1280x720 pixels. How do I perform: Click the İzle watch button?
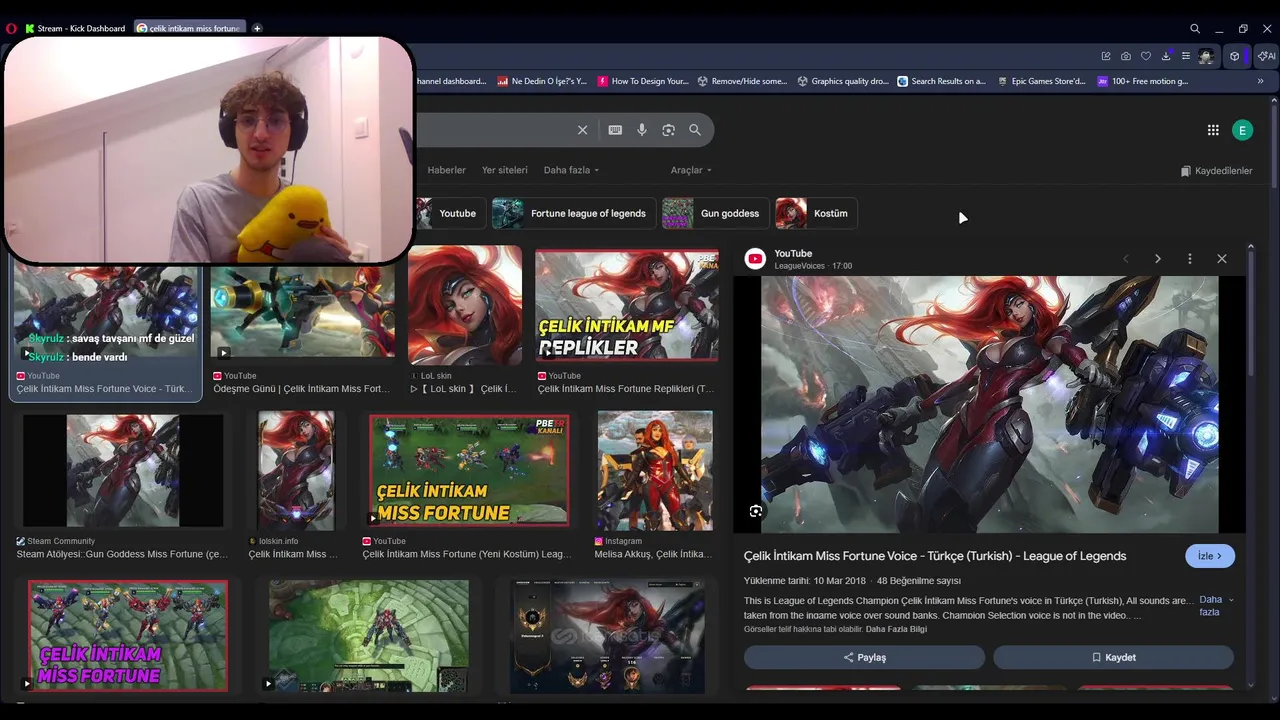tap(1210, 556)
